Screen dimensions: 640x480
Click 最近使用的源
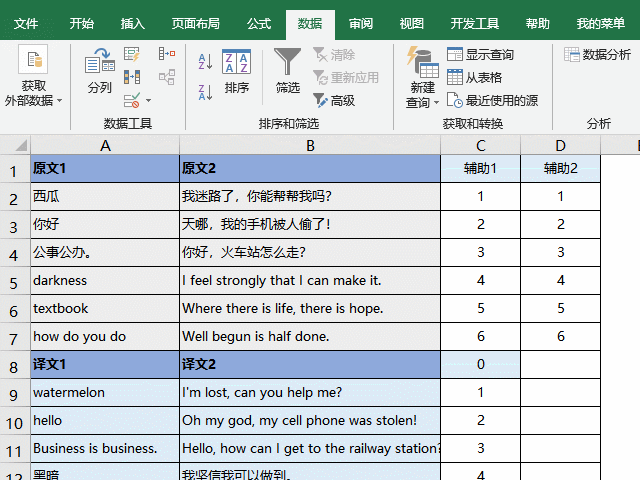492,100
